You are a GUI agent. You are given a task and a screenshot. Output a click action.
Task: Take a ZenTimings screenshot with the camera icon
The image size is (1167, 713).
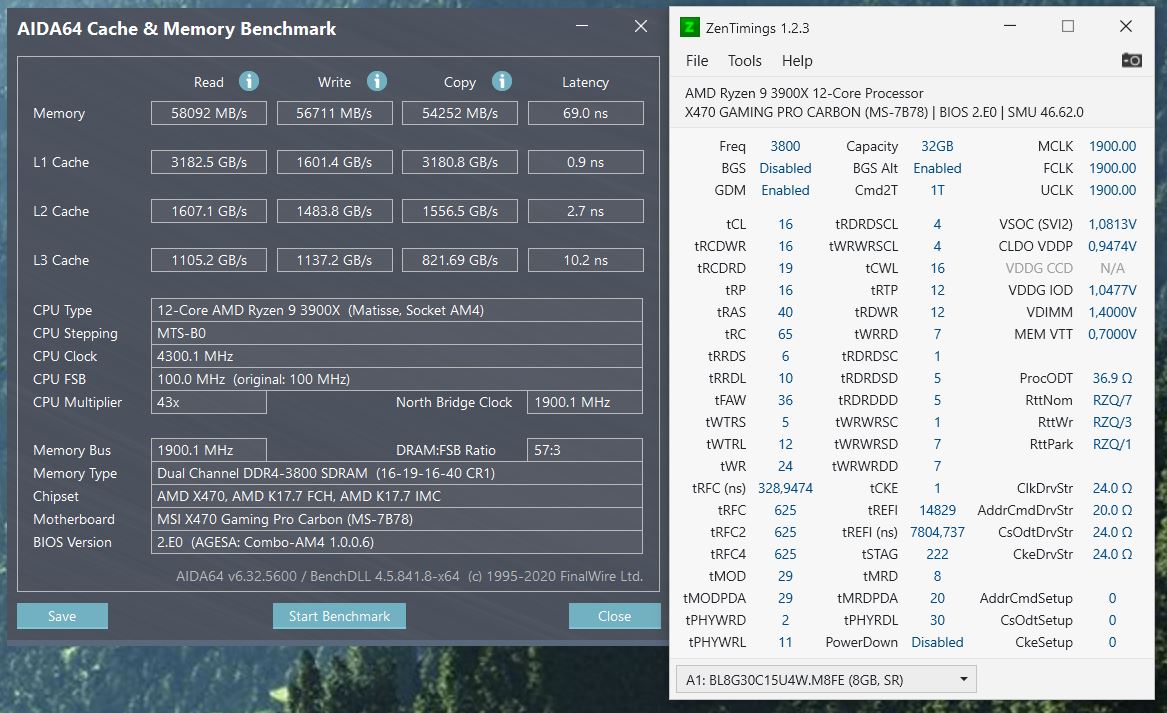tap(1131, 60)
